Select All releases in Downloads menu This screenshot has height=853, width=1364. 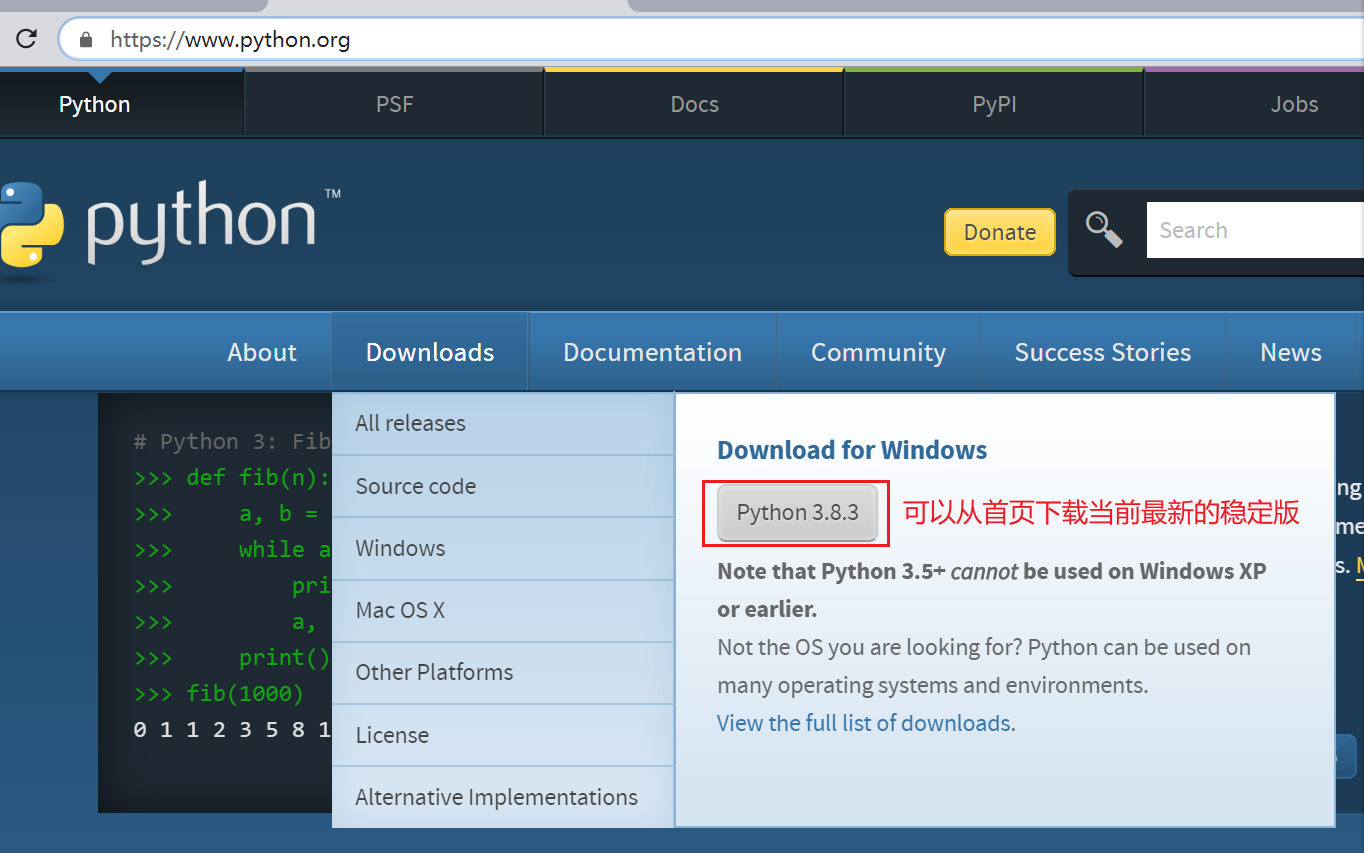point(411,423)
